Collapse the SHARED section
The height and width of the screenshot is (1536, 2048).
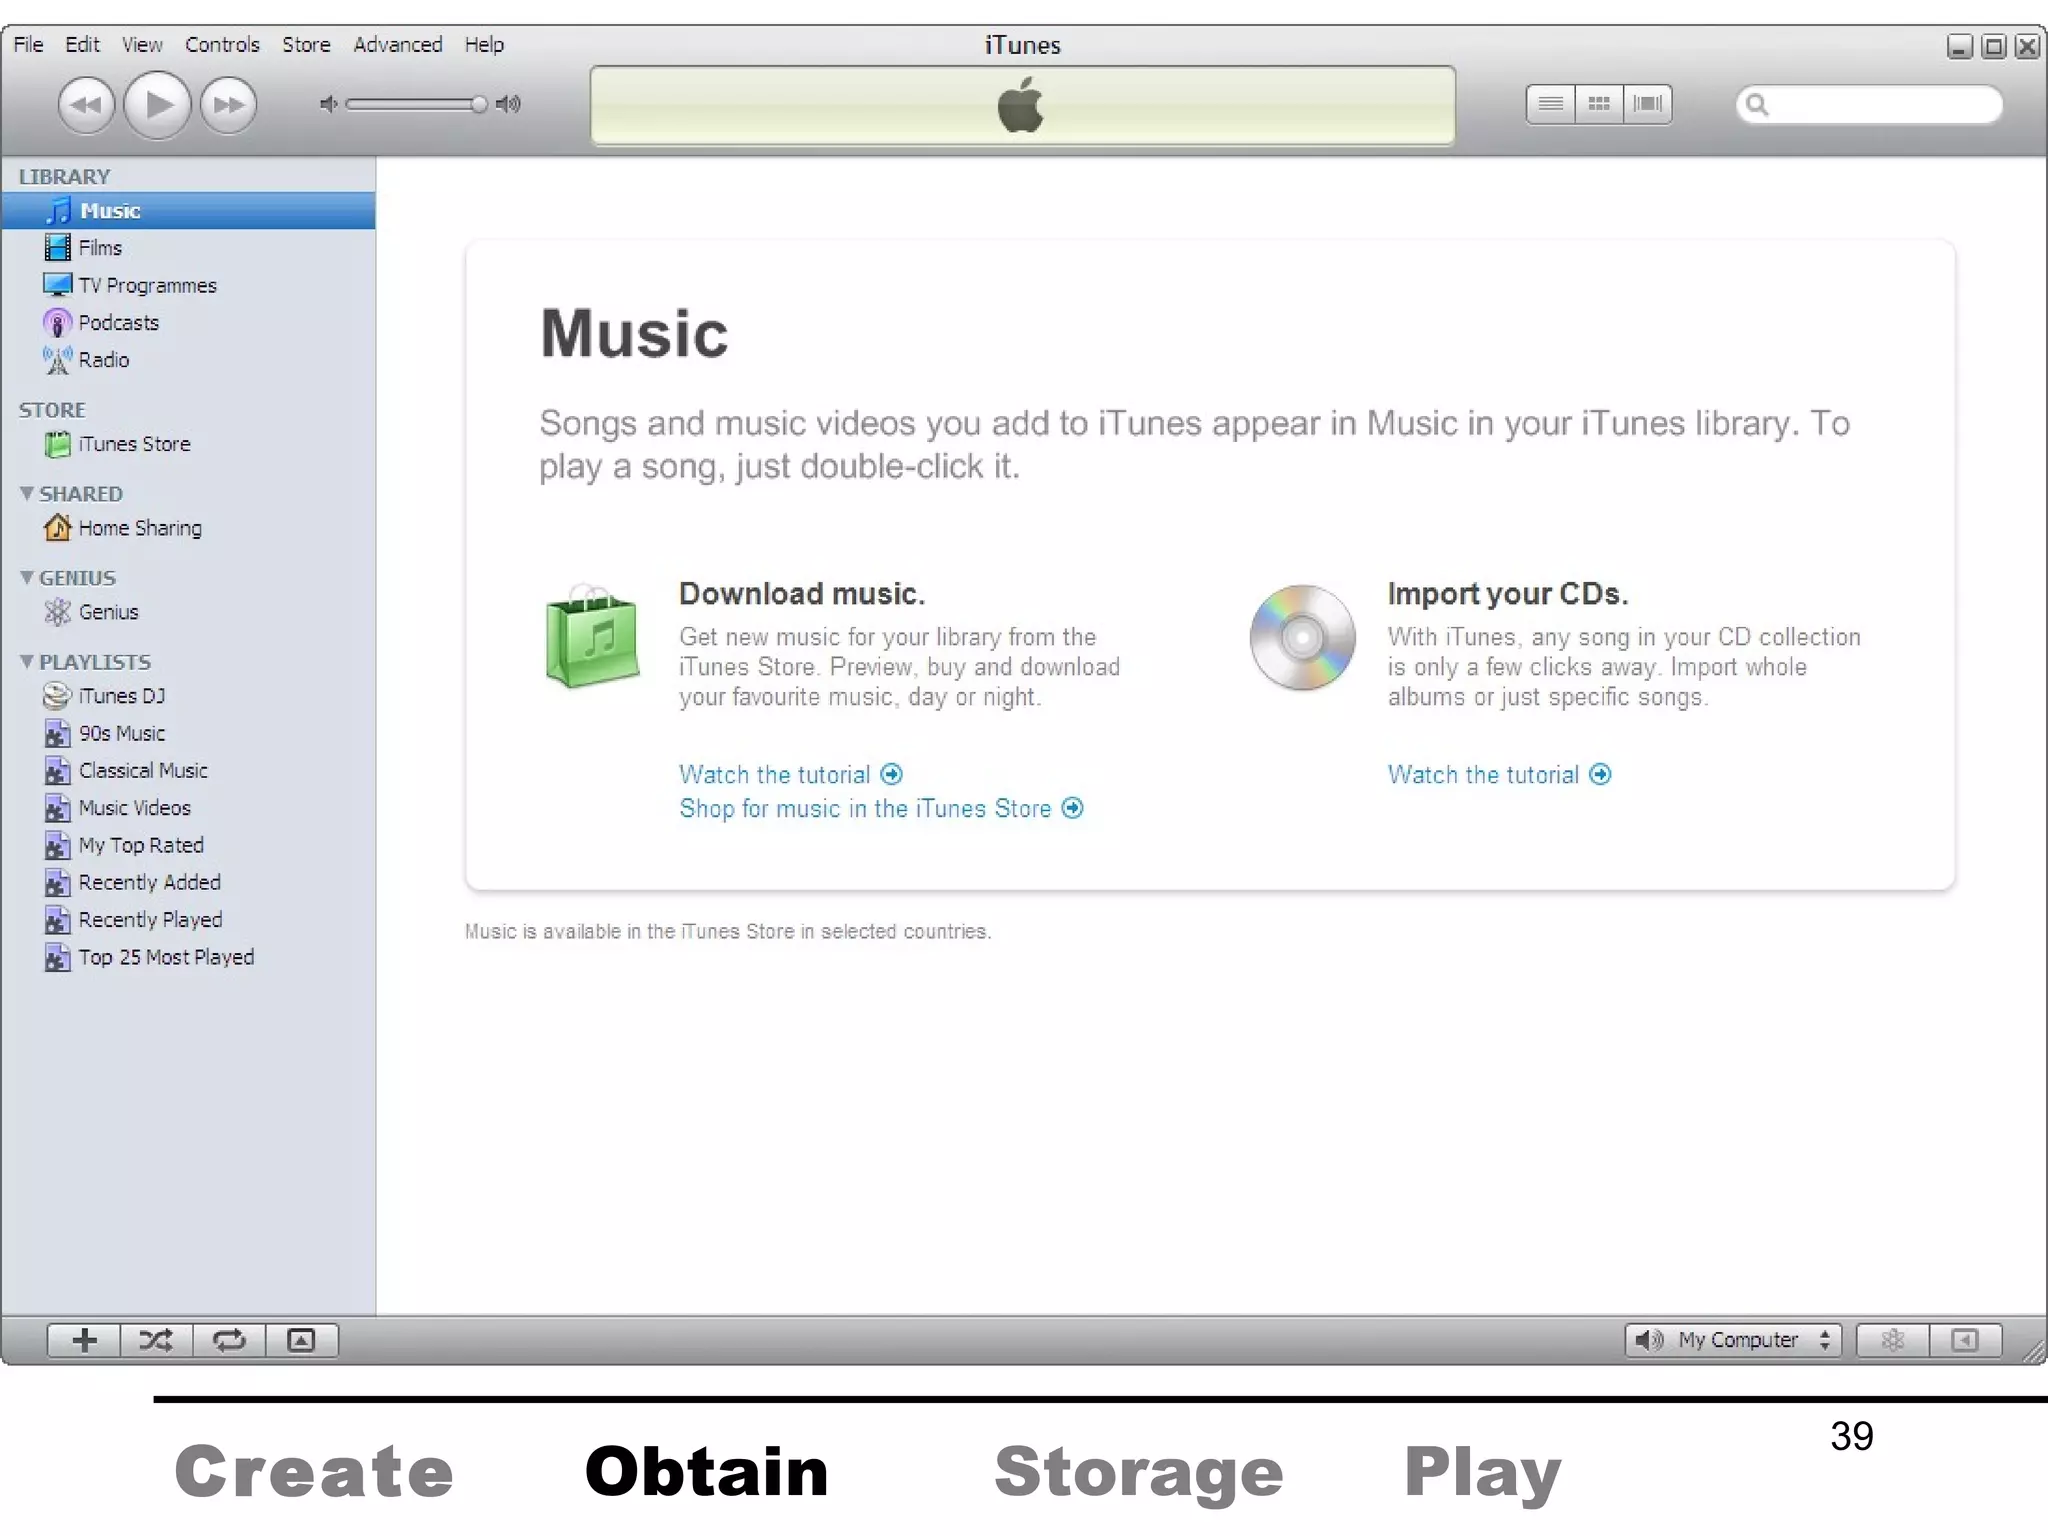pos(27,493)
